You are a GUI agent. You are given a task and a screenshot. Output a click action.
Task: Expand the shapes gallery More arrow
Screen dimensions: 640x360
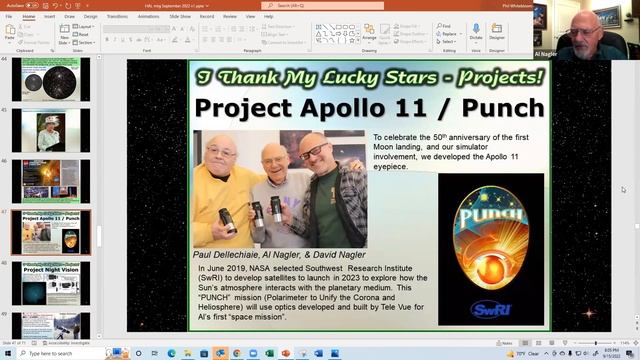pos(358,40)
